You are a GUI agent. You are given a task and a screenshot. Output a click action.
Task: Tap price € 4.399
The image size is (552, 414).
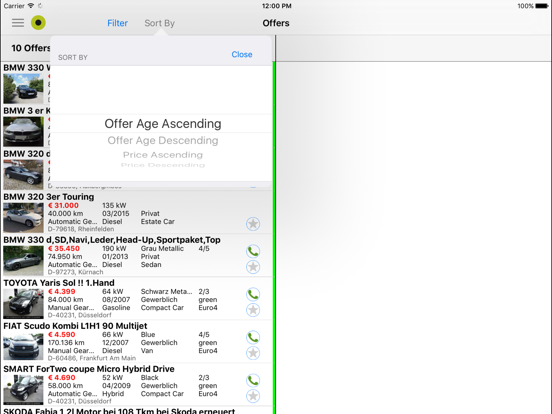(x=62, y=291)
